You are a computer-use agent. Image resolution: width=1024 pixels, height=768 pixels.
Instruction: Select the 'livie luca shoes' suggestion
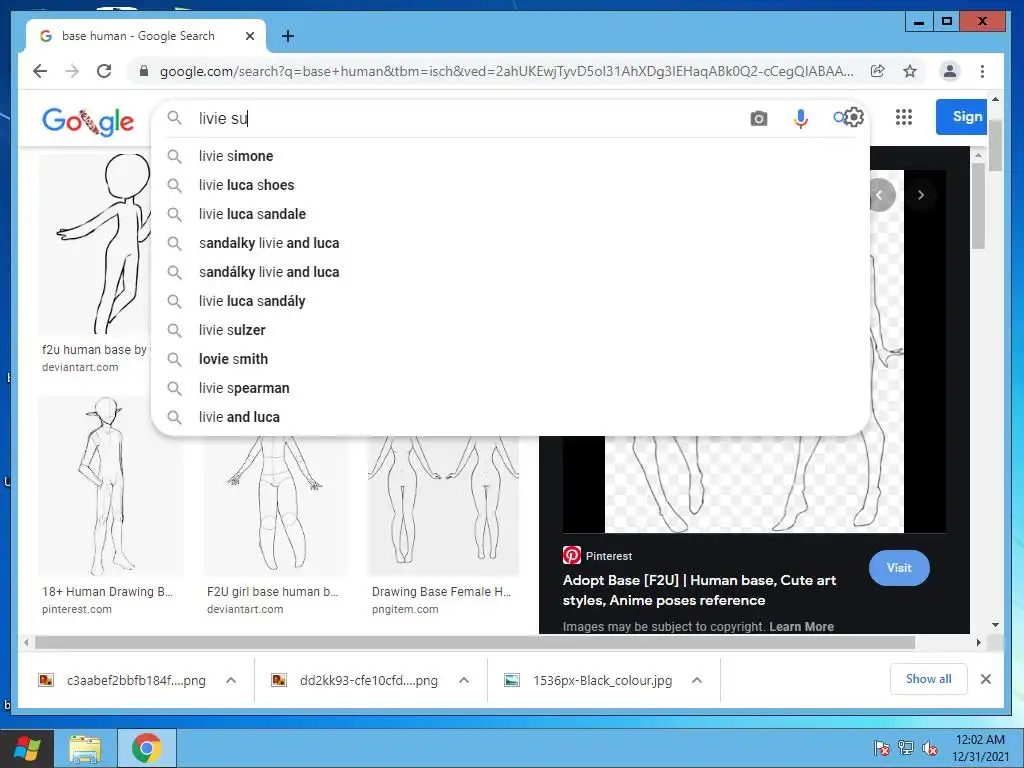tap(510, 185)
